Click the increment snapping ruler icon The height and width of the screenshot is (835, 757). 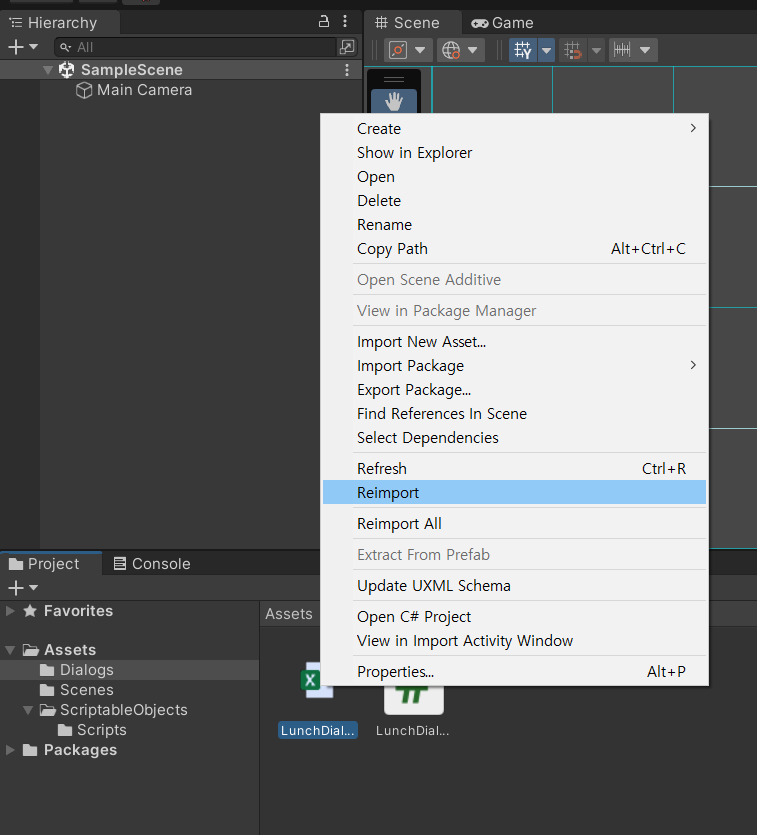click(622, 50)
